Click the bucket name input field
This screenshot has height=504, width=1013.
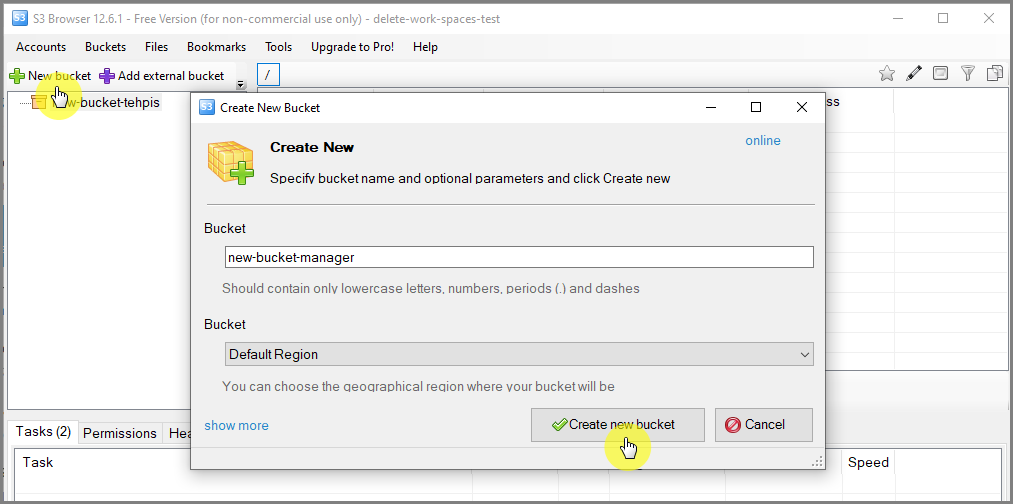point(519,257)
